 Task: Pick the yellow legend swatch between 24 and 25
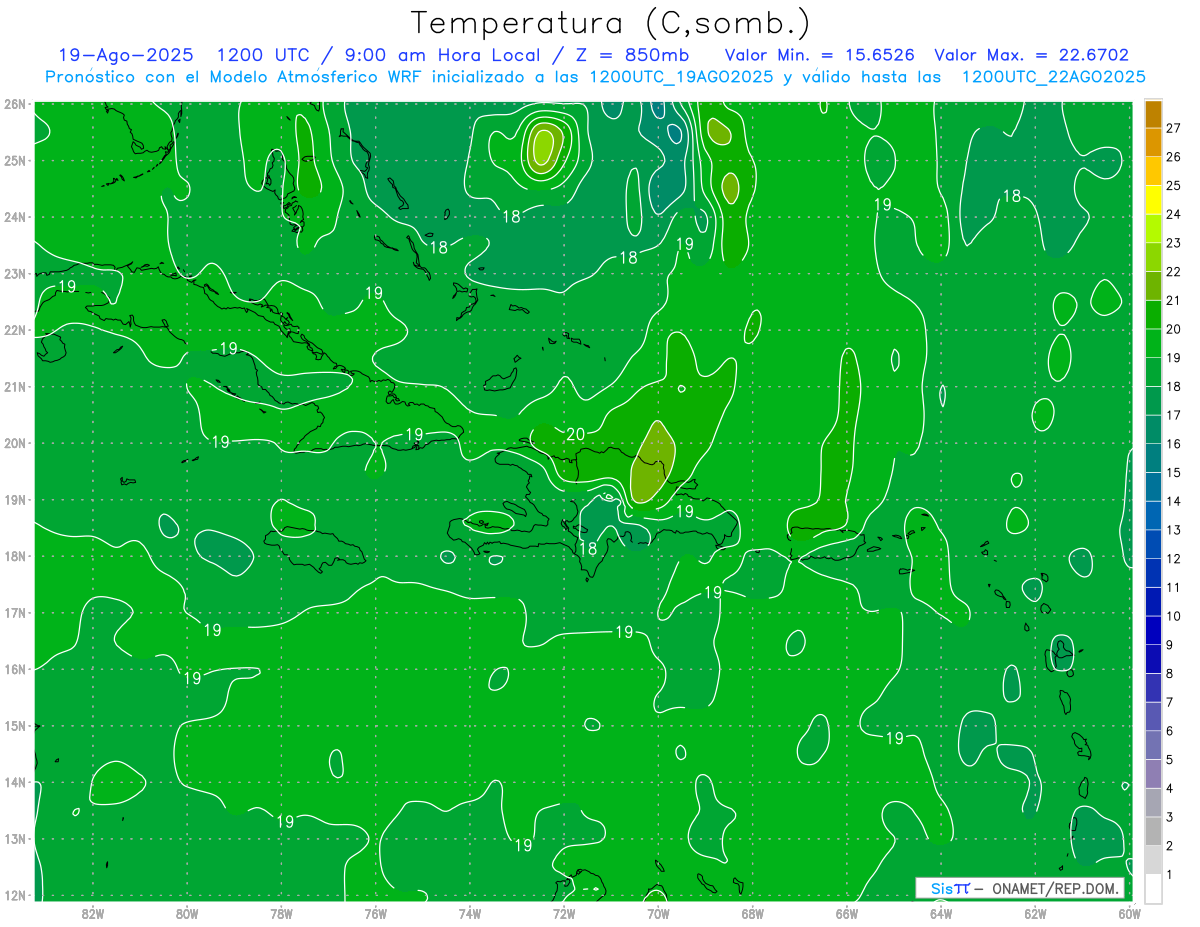tap(1153, 200)
